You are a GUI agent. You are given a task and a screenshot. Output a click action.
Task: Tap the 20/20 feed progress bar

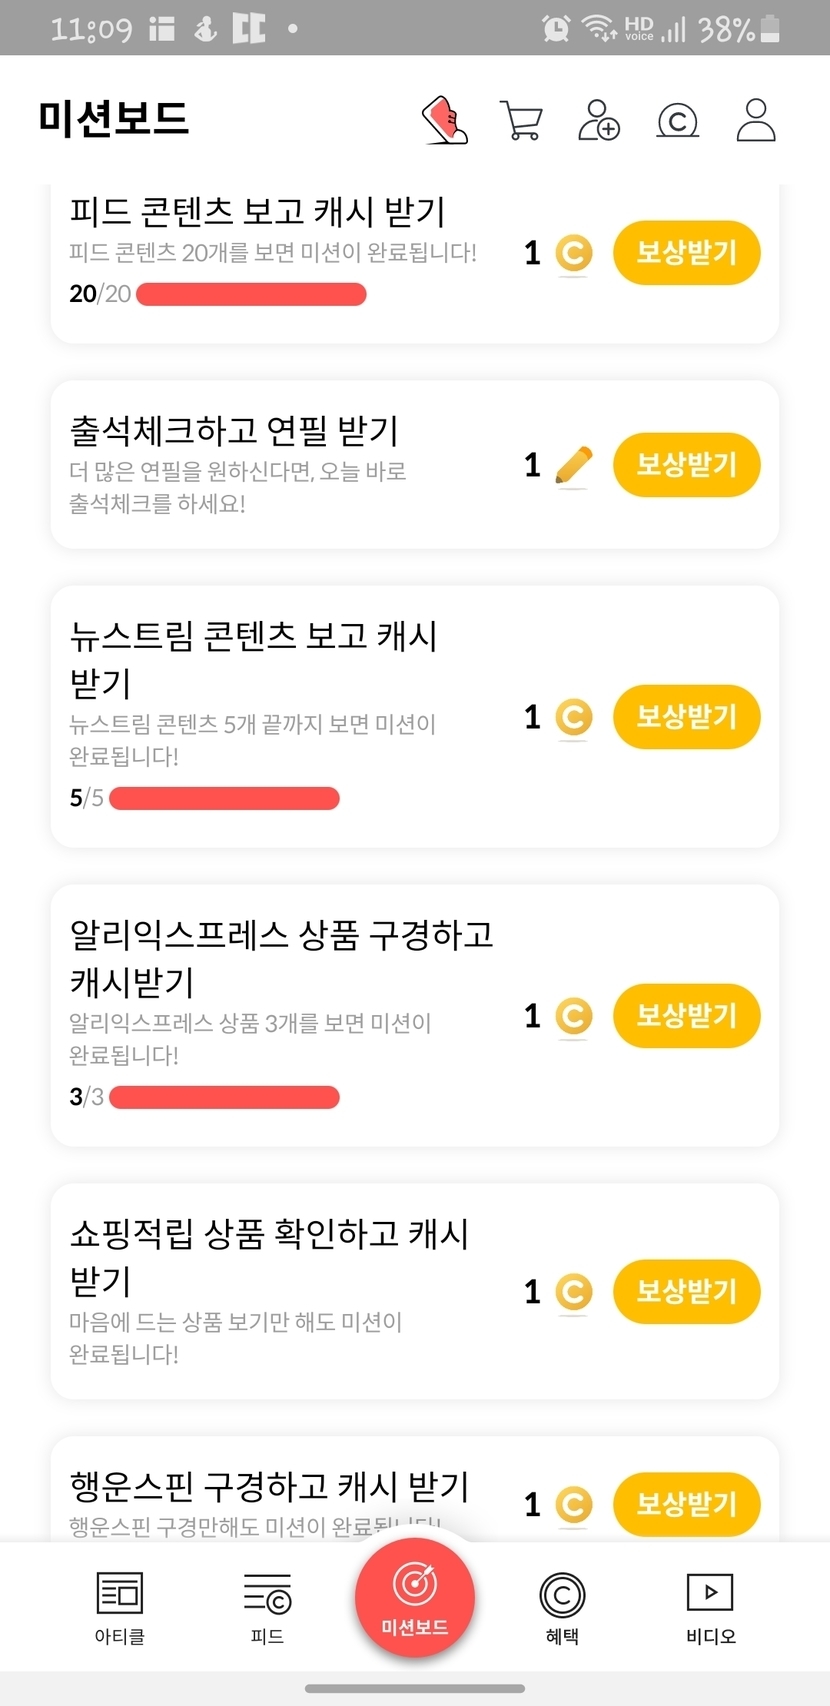pyautogui.click(x=251, y=294)
